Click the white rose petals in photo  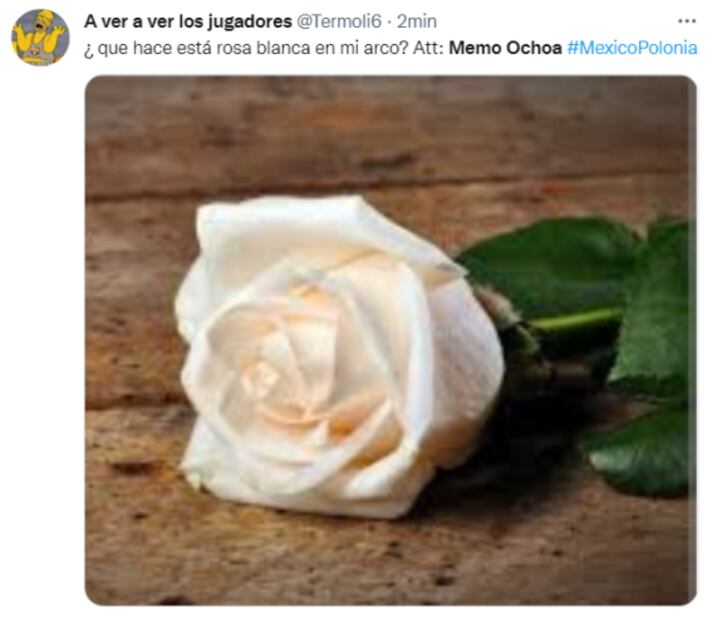click(338, 357)
